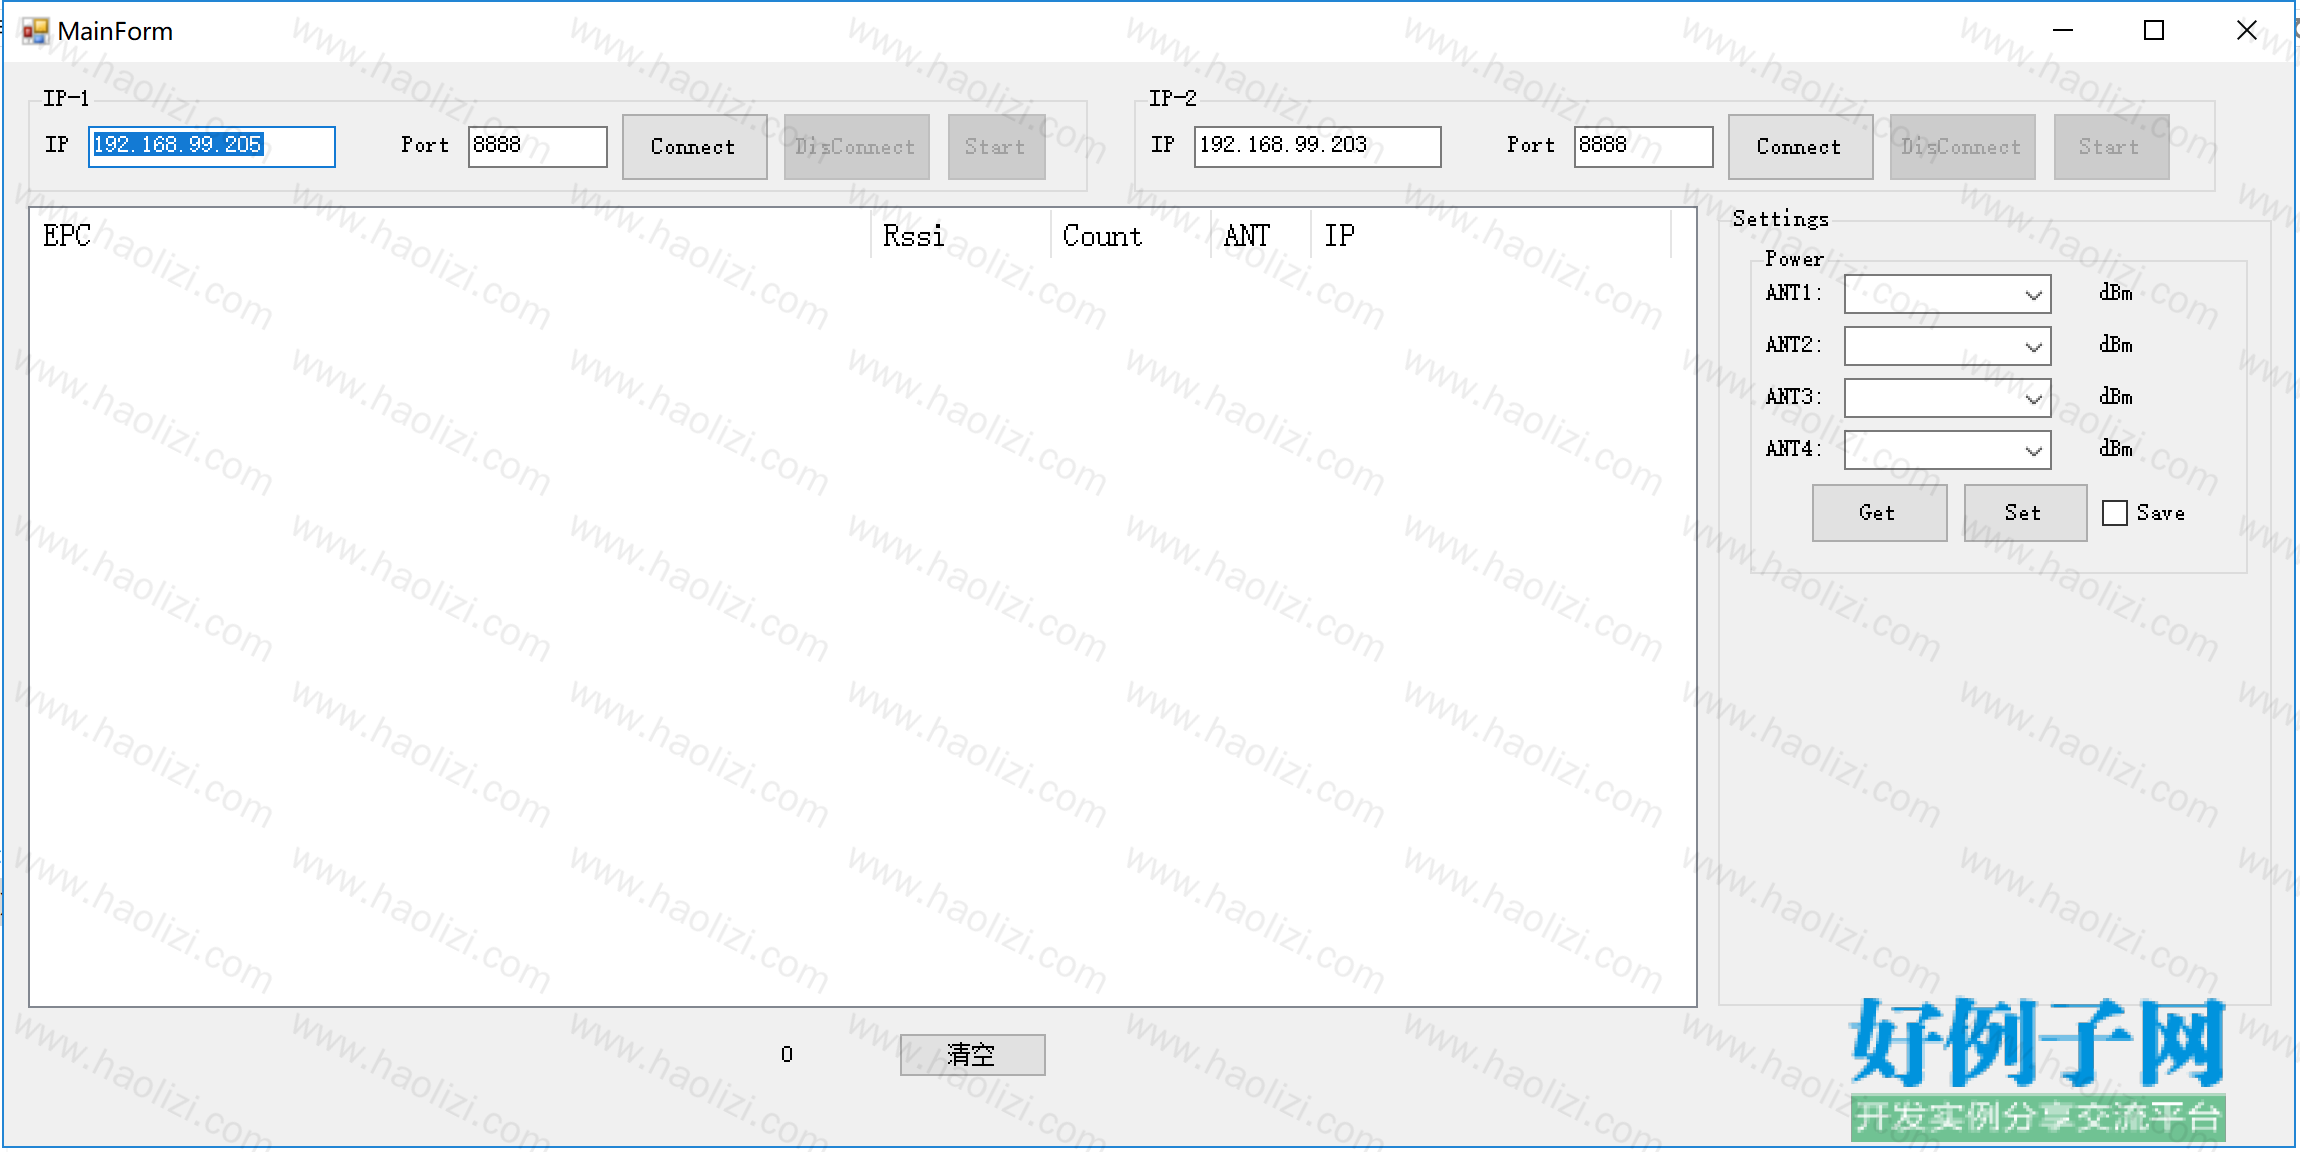Image resolution: width=2300 pixels, height=1152 pixels.
Task: Click the IP-1 group label
Action: 66,98
